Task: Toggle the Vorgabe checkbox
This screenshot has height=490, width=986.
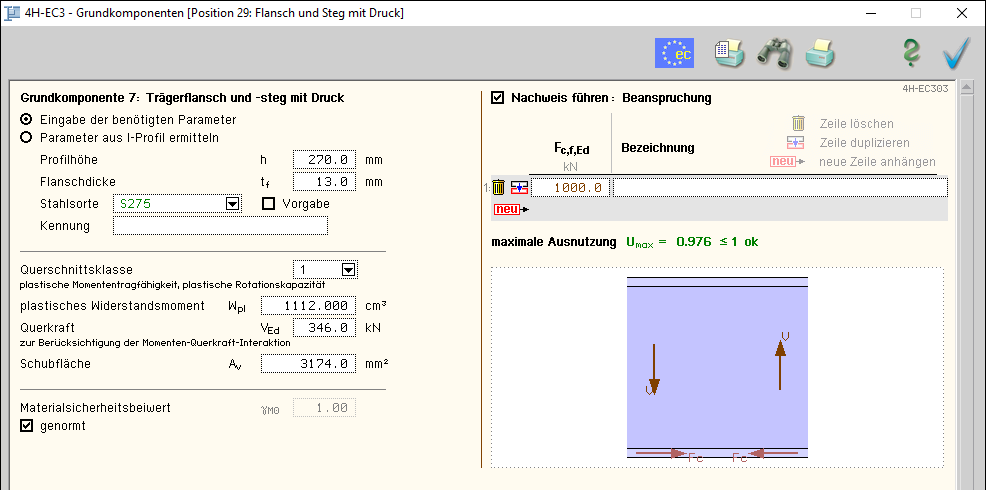Action: pyautogui.click(x=268, y=204)
